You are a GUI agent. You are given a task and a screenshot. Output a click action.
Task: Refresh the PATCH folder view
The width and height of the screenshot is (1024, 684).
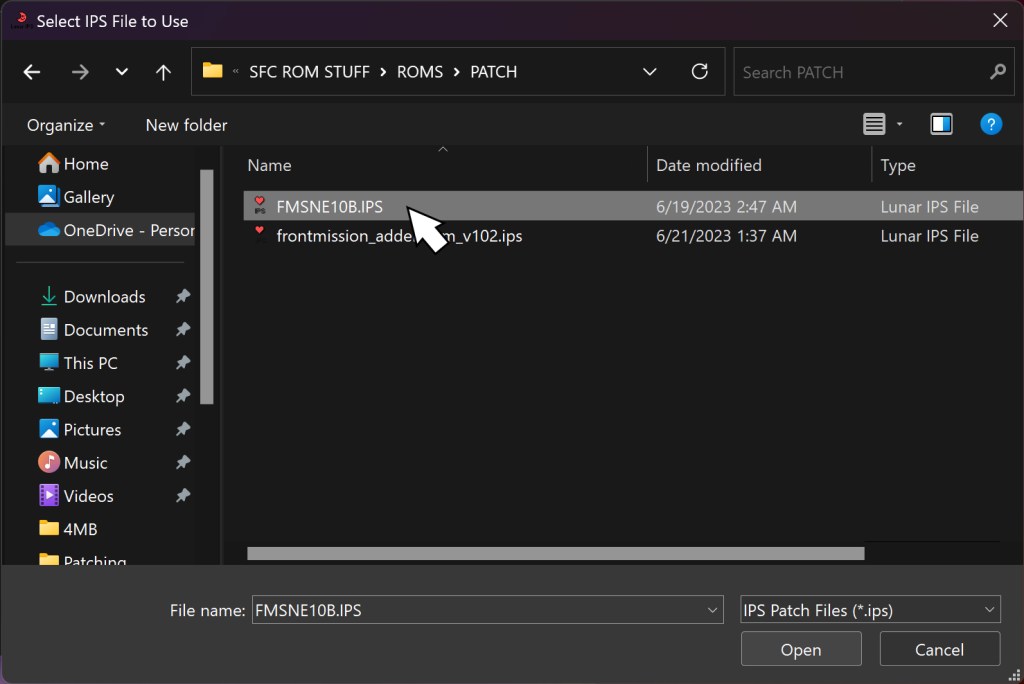[x=700, y=72]
